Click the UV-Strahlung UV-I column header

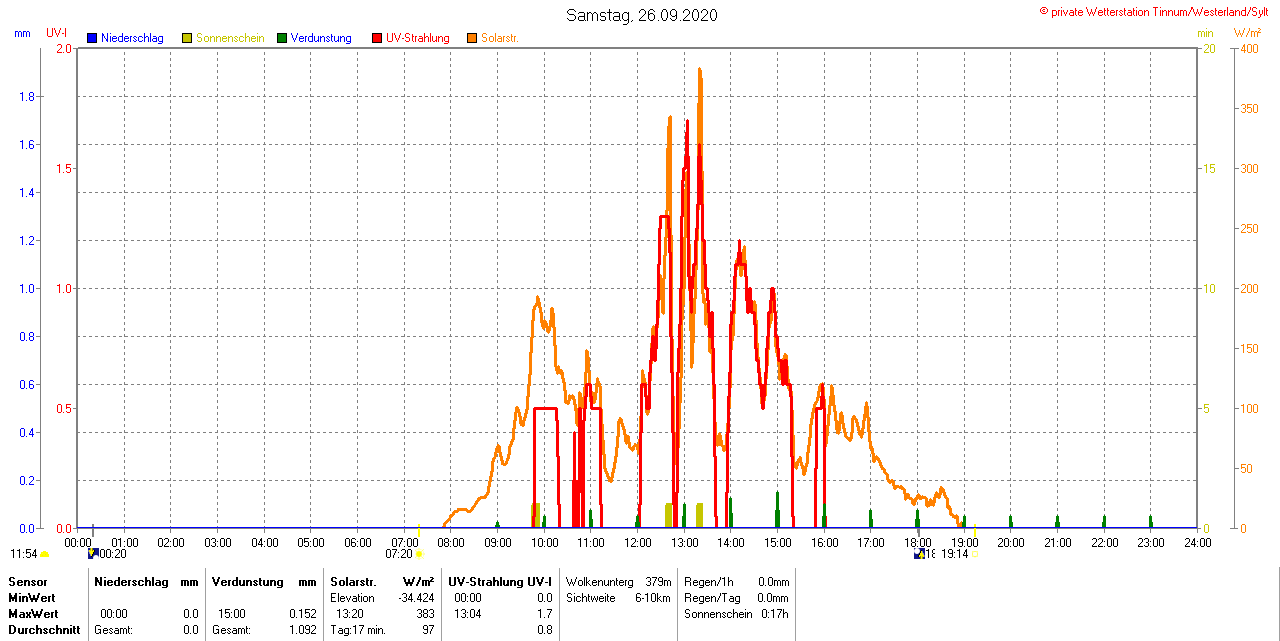point(500,582)
